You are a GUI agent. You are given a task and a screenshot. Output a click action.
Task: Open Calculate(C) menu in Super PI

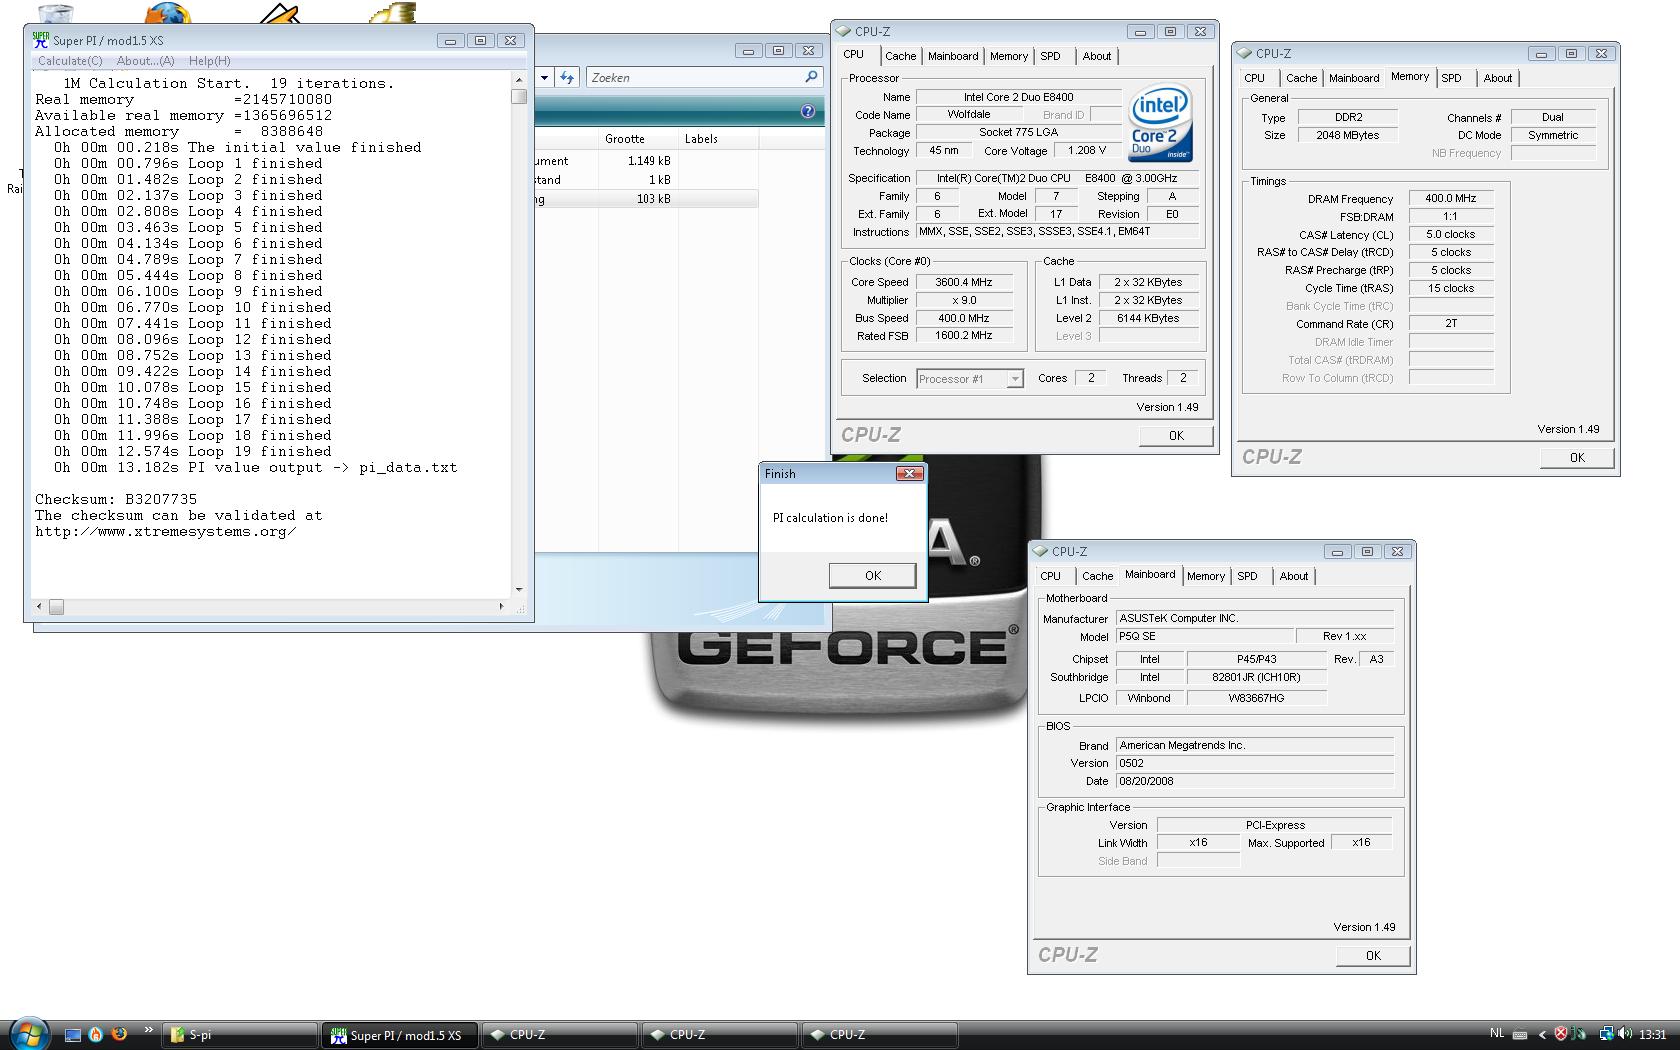(70, 61)
